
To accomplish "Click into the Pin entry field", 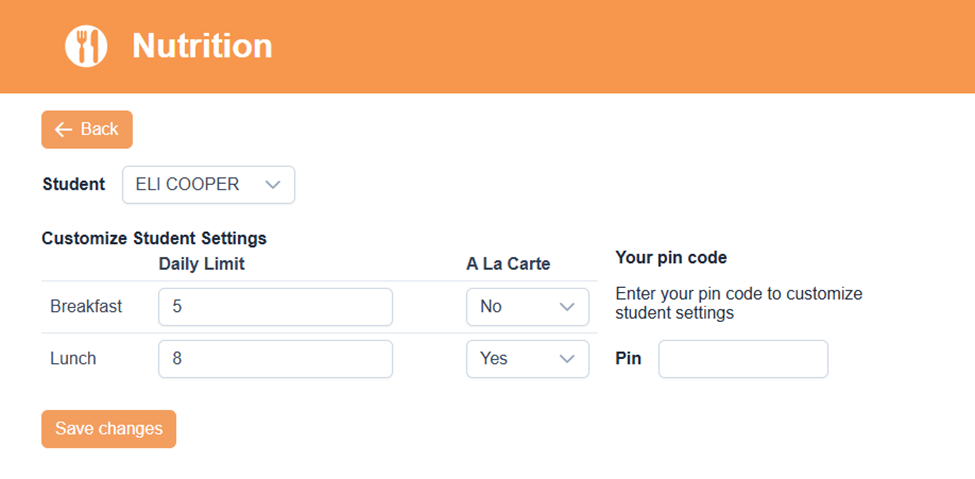I will (x=743, y=359).
